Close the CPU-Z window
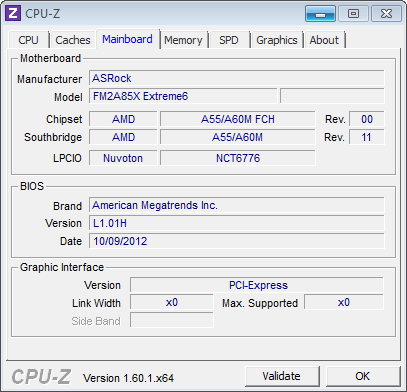This screenshot has height=392, width=407. coord(386,14)
